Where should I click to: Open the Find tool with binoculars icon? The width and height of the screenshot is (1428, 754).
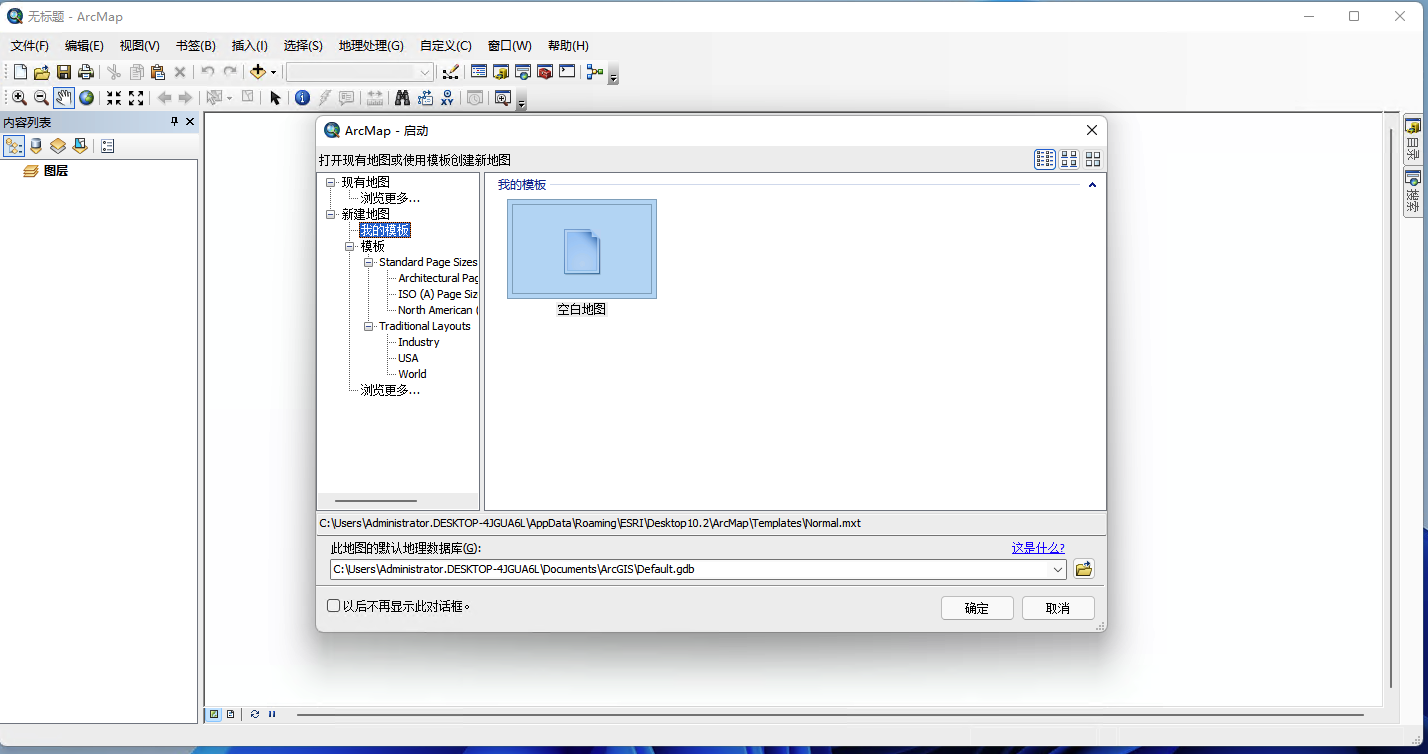pos(402,97)
